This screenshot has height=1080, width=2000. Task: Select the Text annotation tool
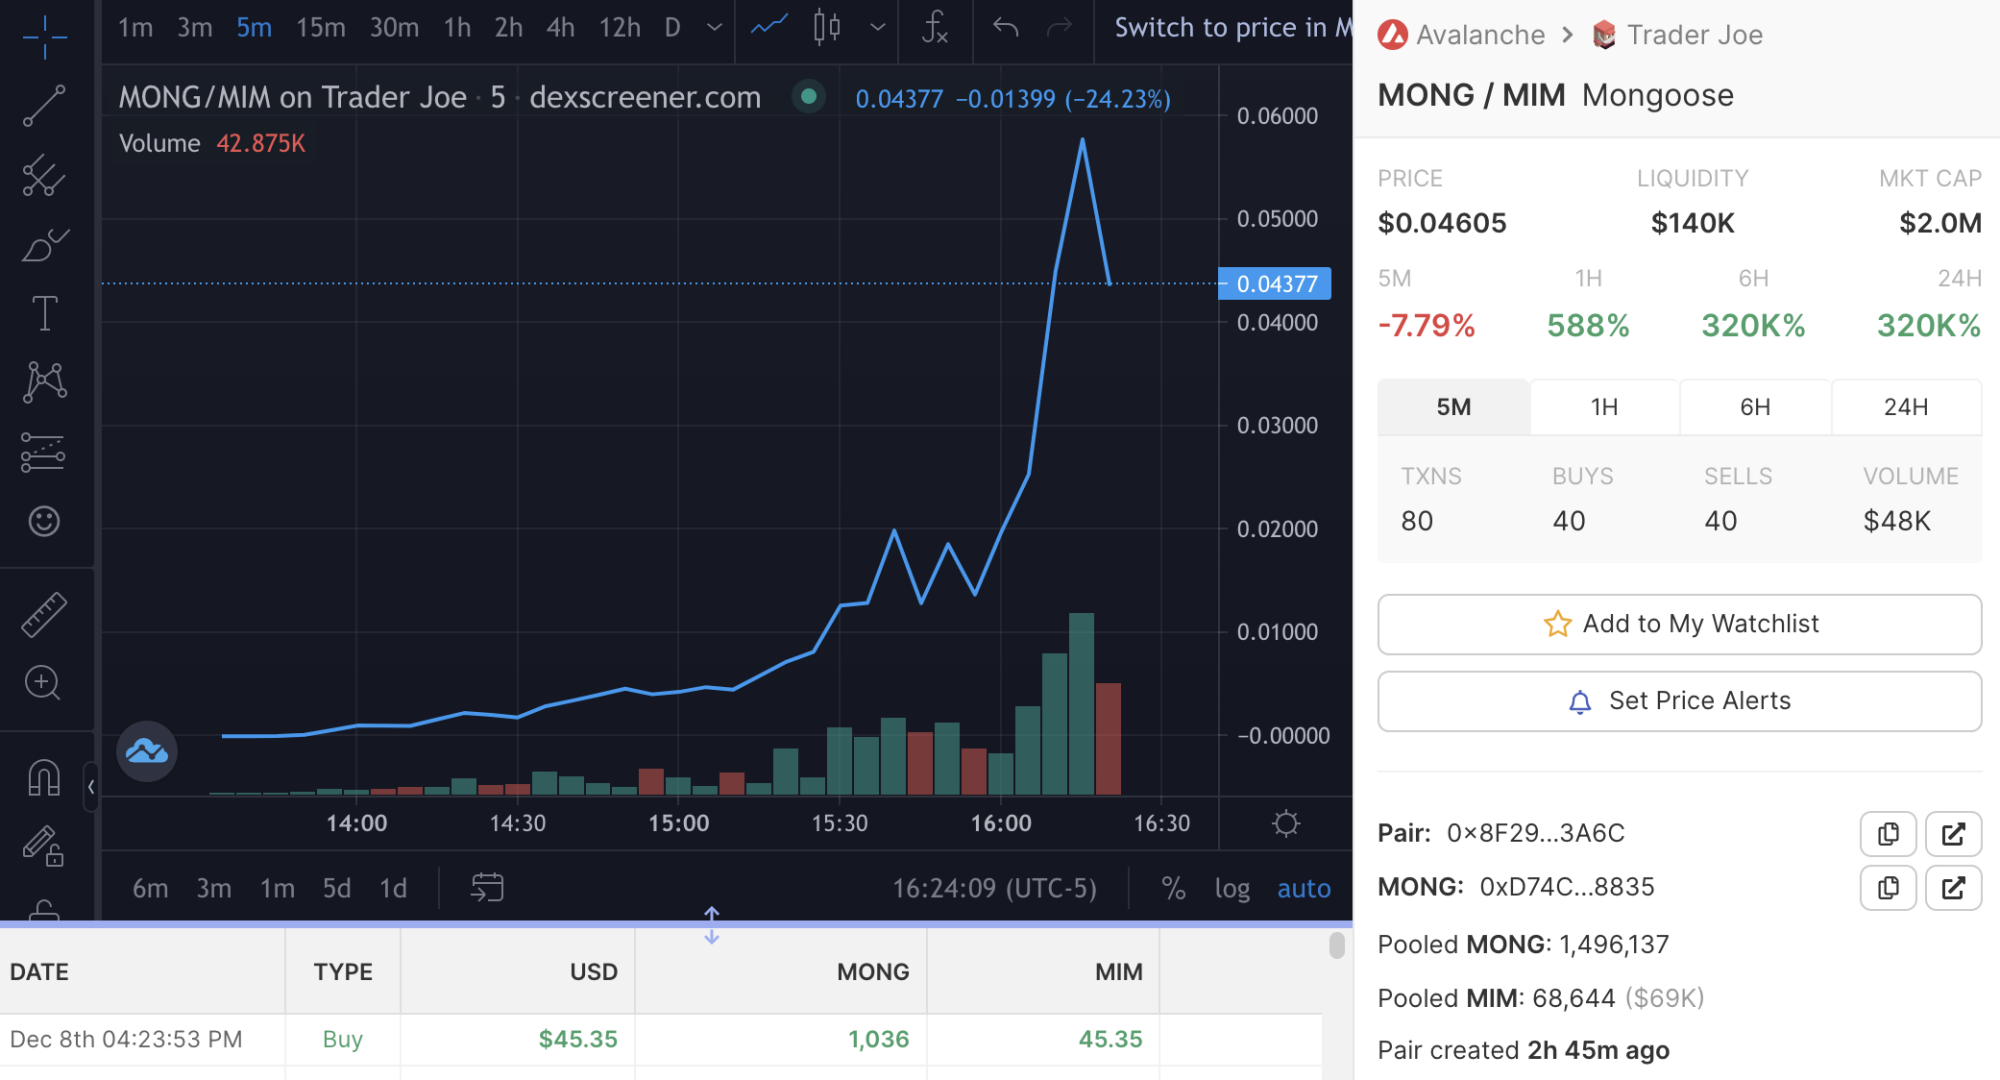44,313
